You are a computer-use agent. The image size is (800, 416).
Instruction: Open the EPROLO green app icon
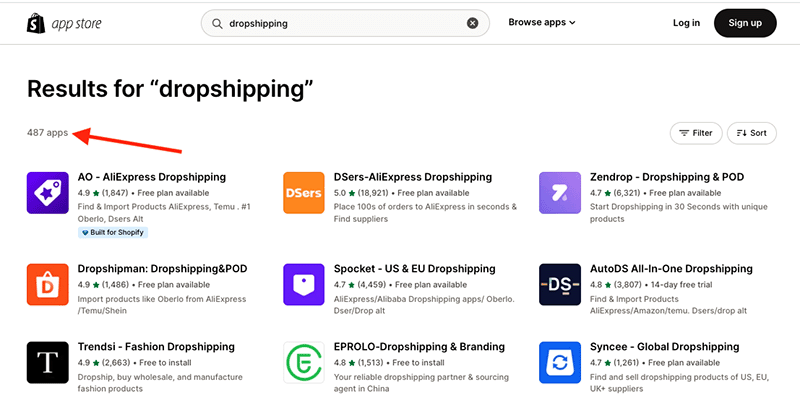[304, 362]
